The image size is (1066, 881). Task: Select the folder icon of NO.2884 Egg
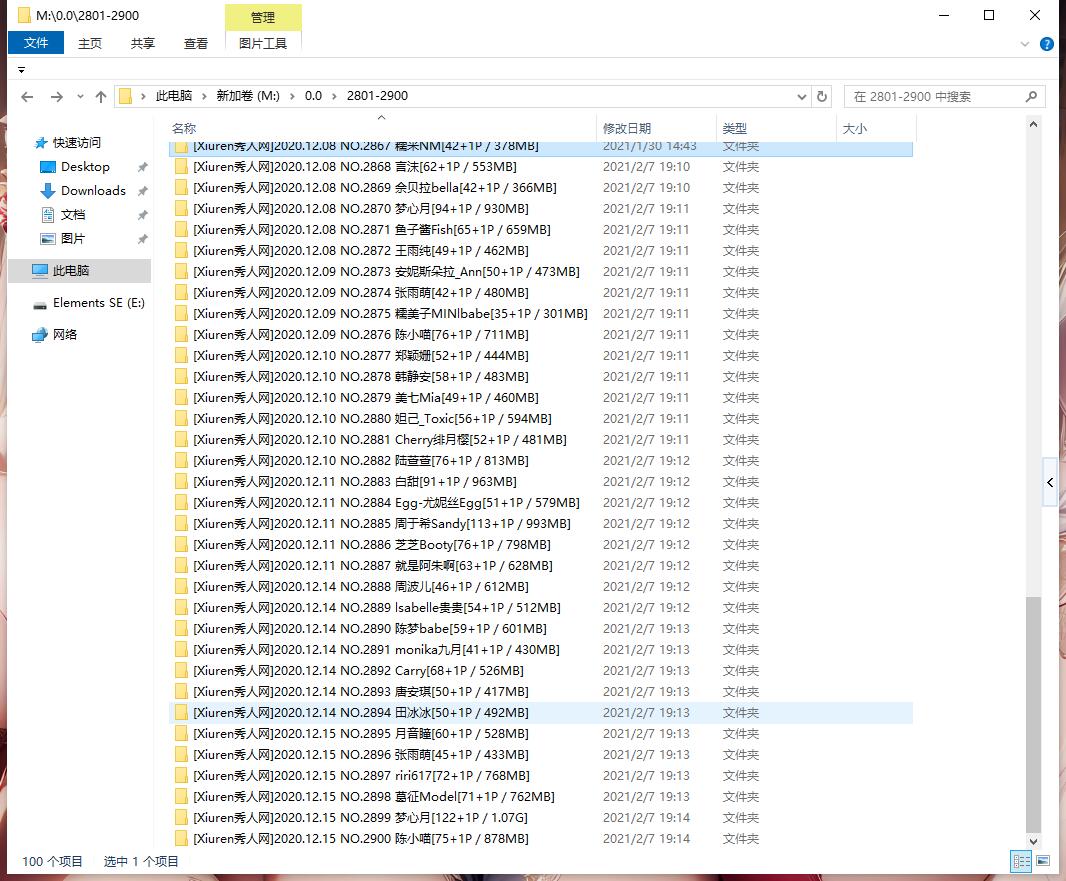[181, 502]
